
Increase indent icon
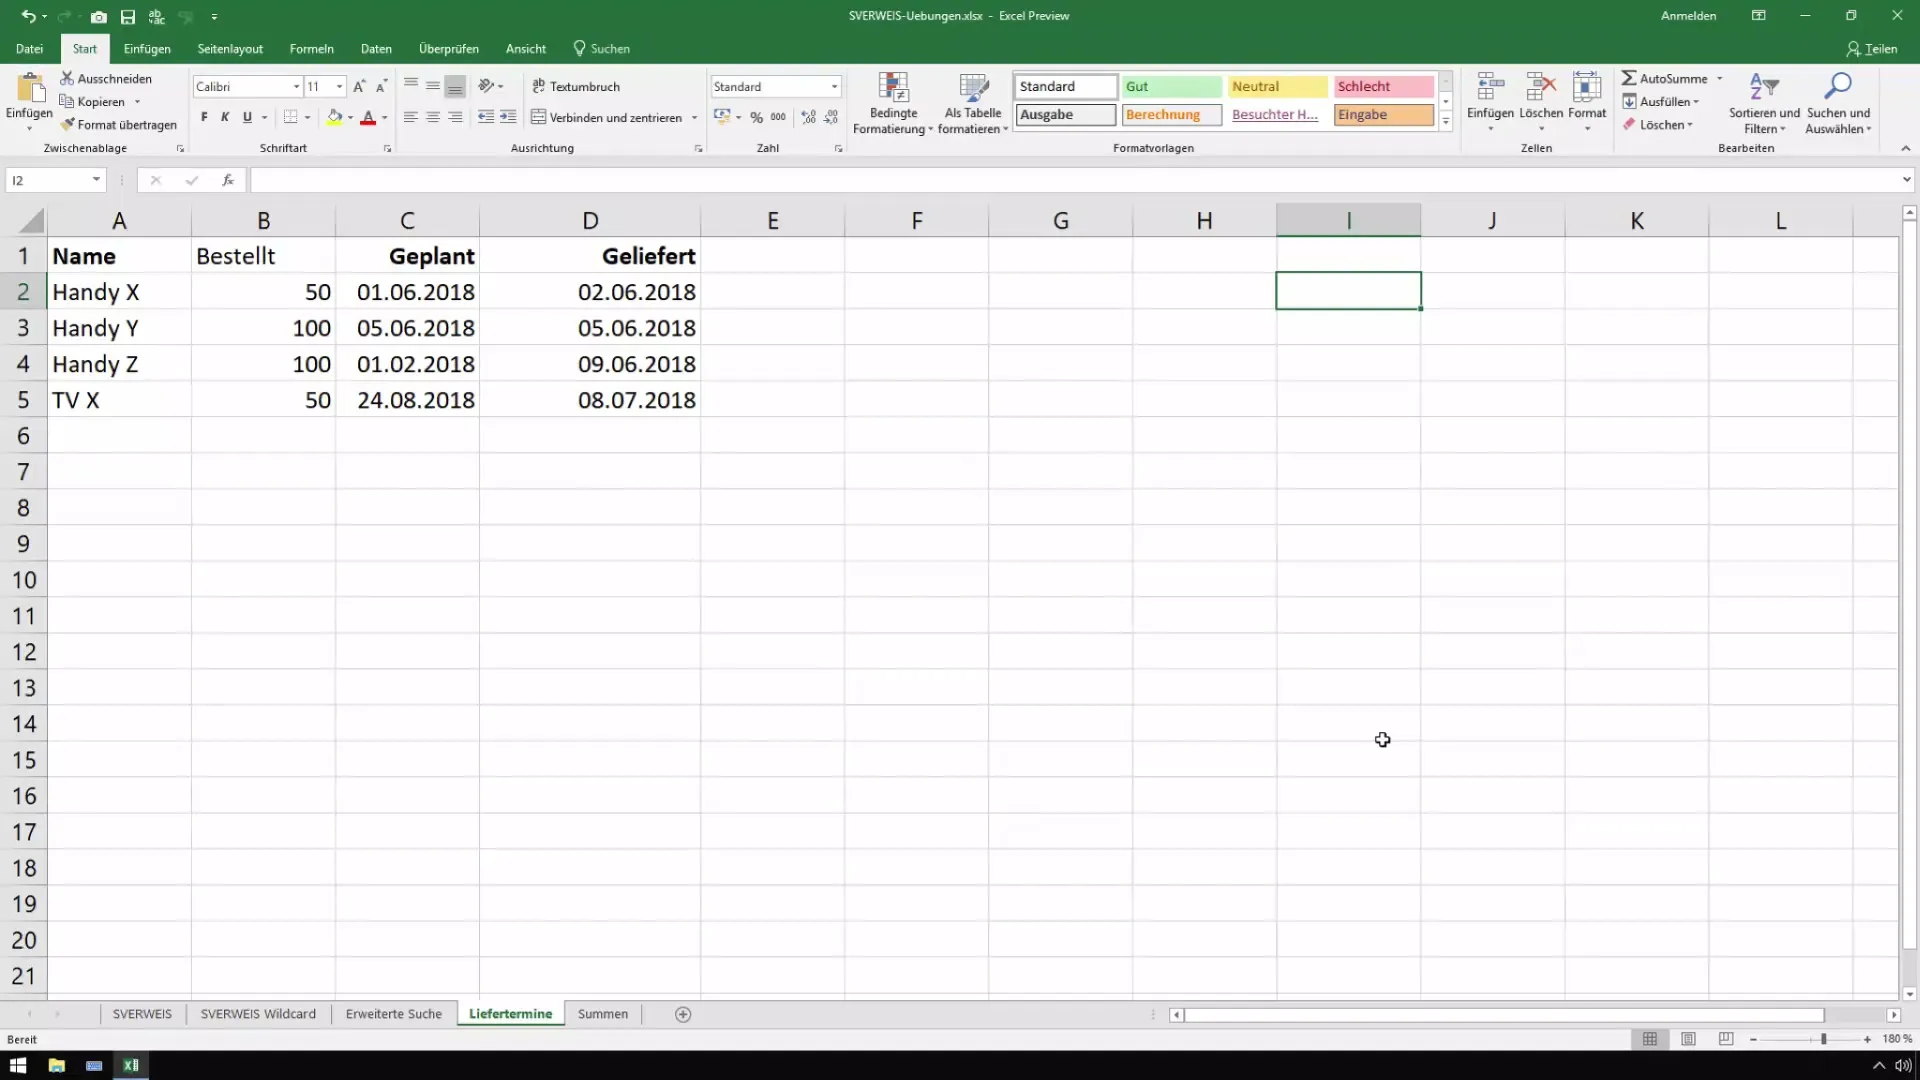click(508, 117)
